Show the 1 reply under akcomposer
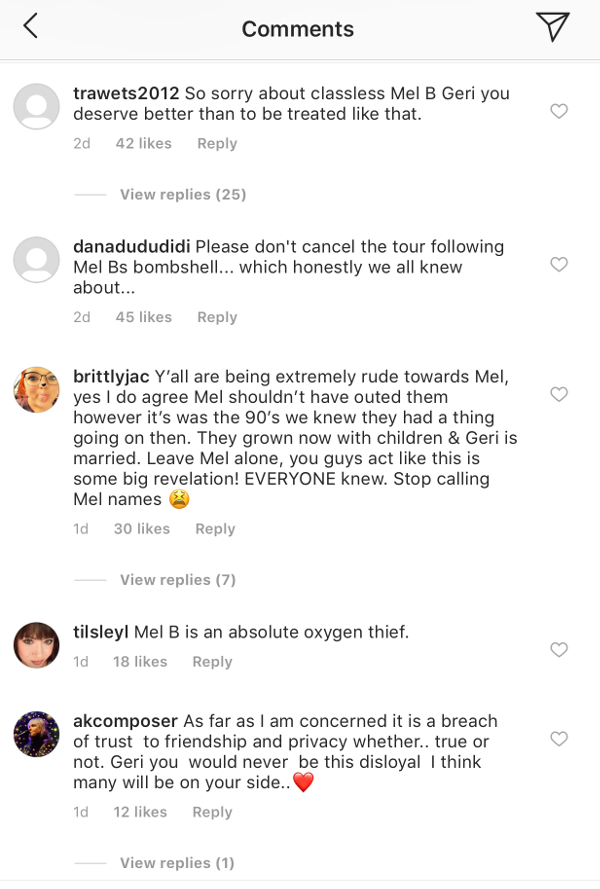The image size is (600, 889). tap(177, 862)
